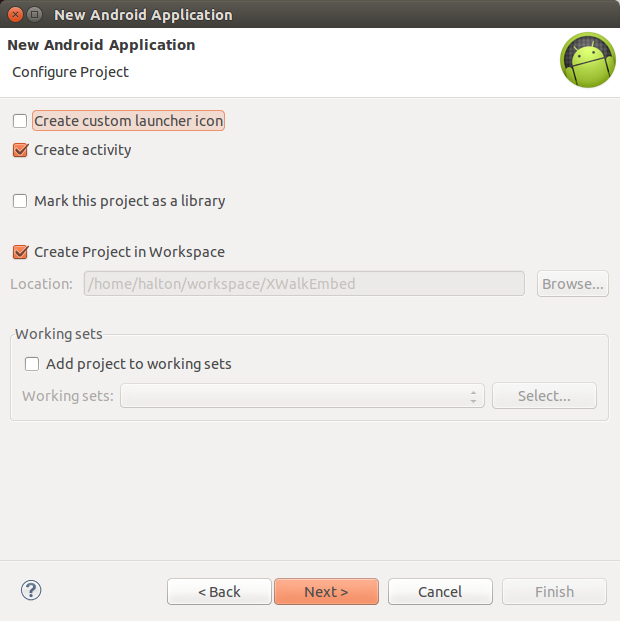Click into the Location path field
This screenshot has height=621, width=620.
coord(304,284)
